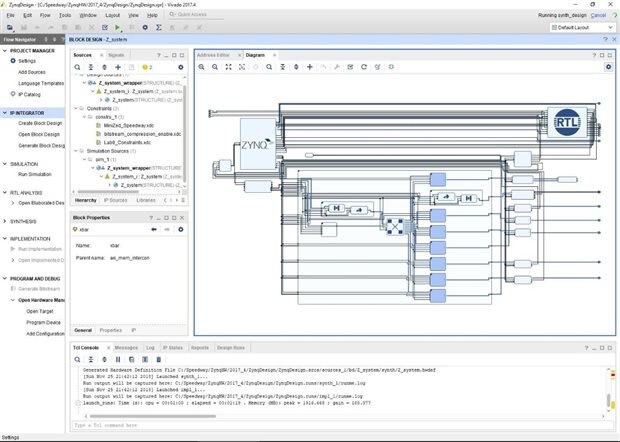Screen dimensions: 620x442
Task: Open Diagram settings gear
Action: (x=607, y=66)
